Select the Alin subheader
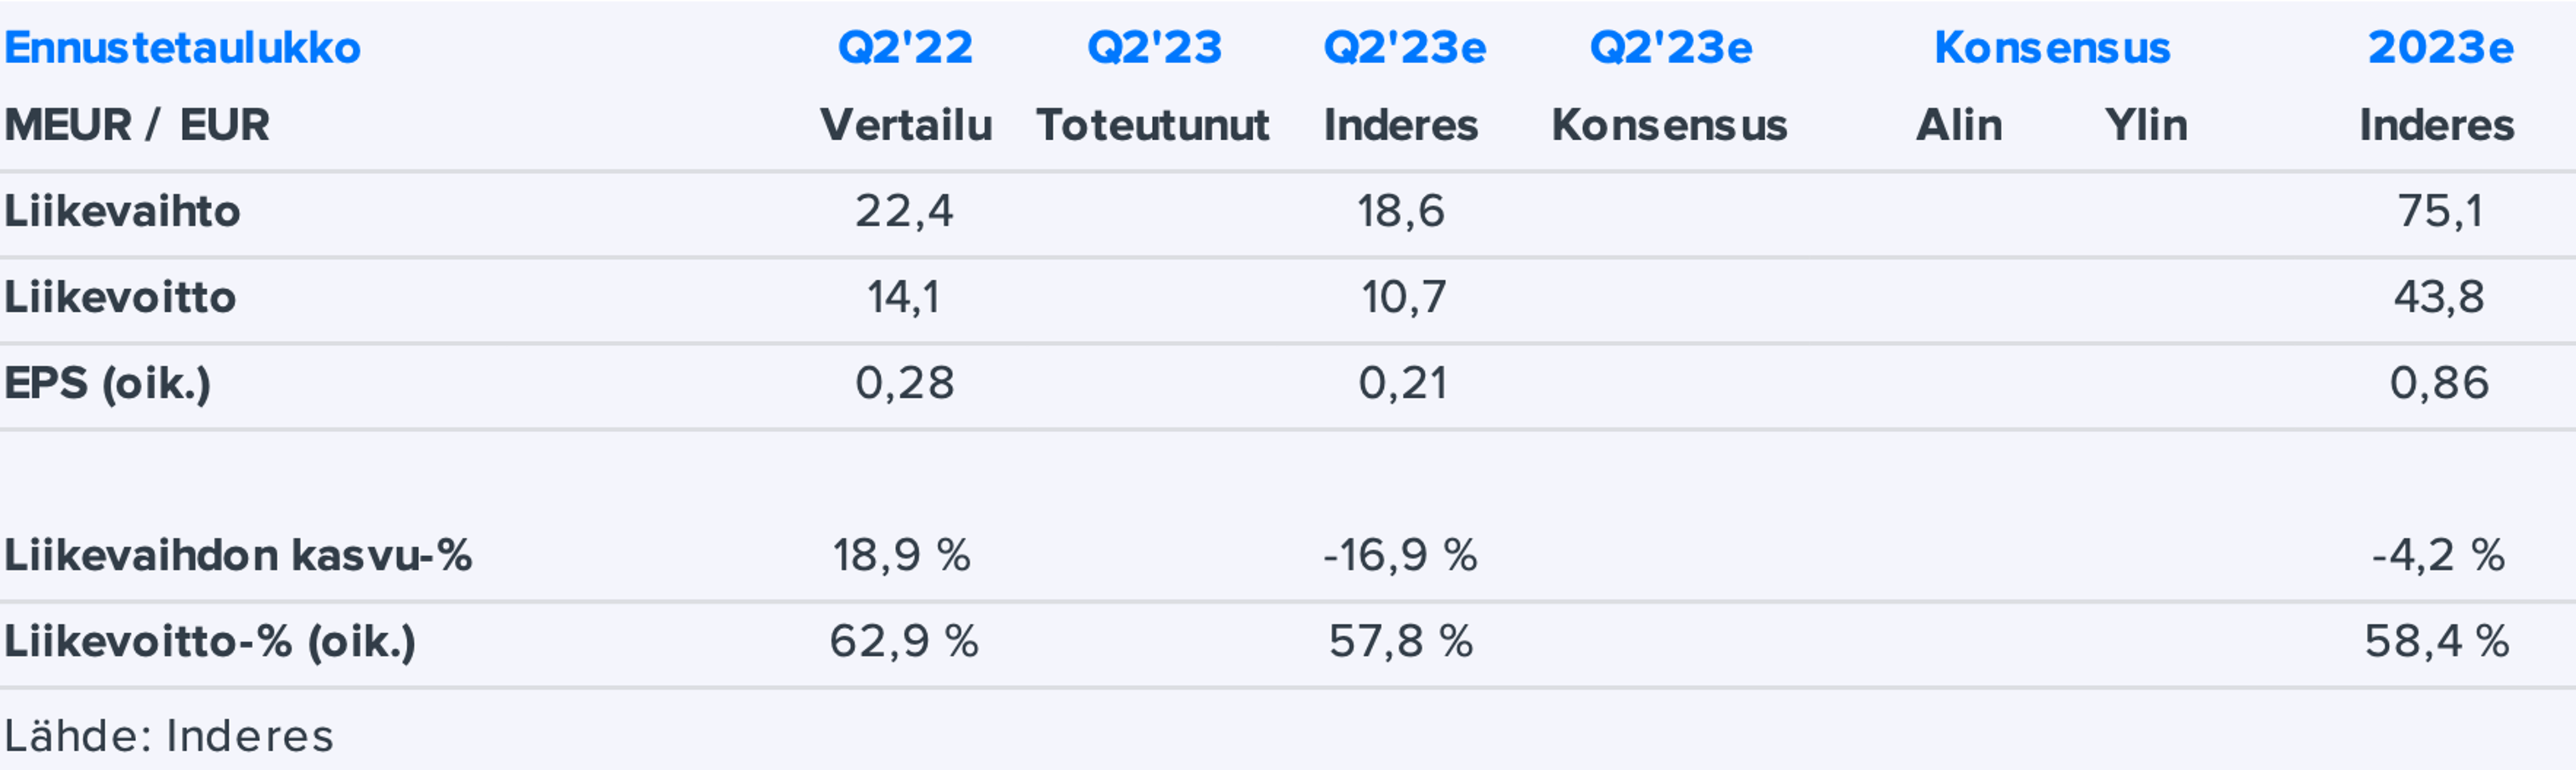The height and width of the screenshot is (770, 2576). point(1958,126)
